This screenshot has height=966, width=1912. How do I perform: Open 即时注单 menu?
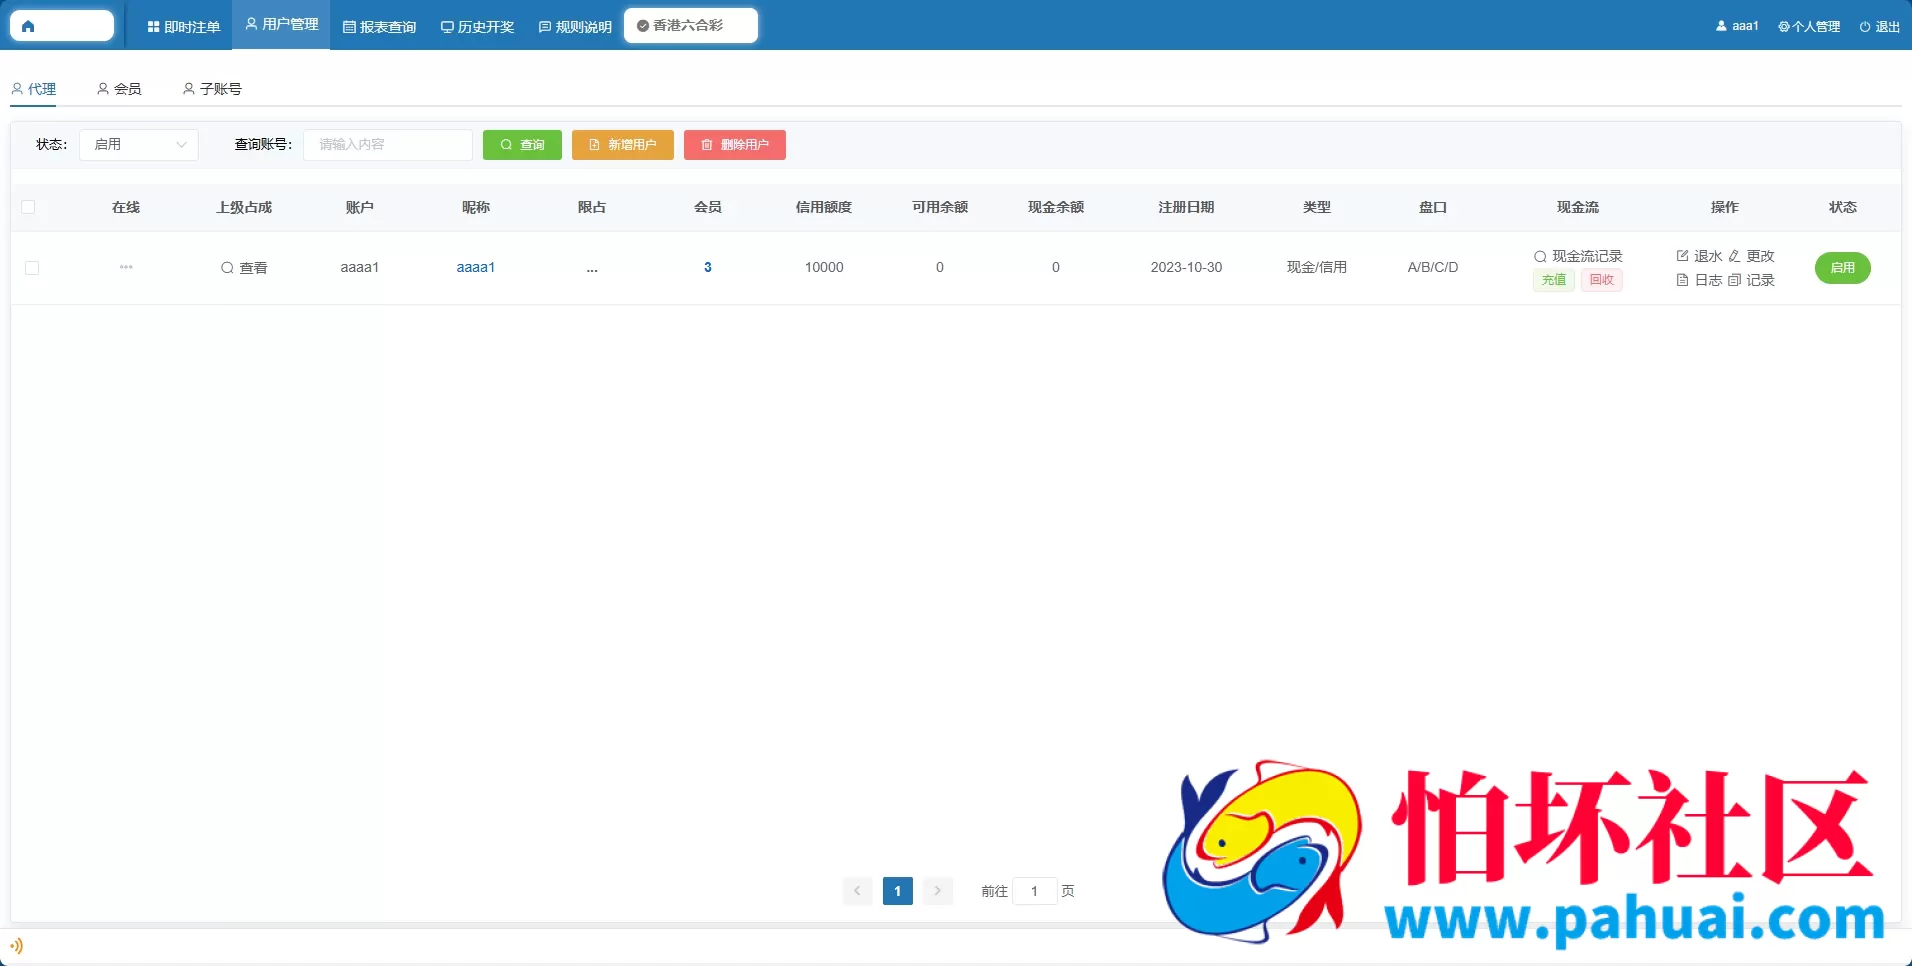click(x=184, y=27)
